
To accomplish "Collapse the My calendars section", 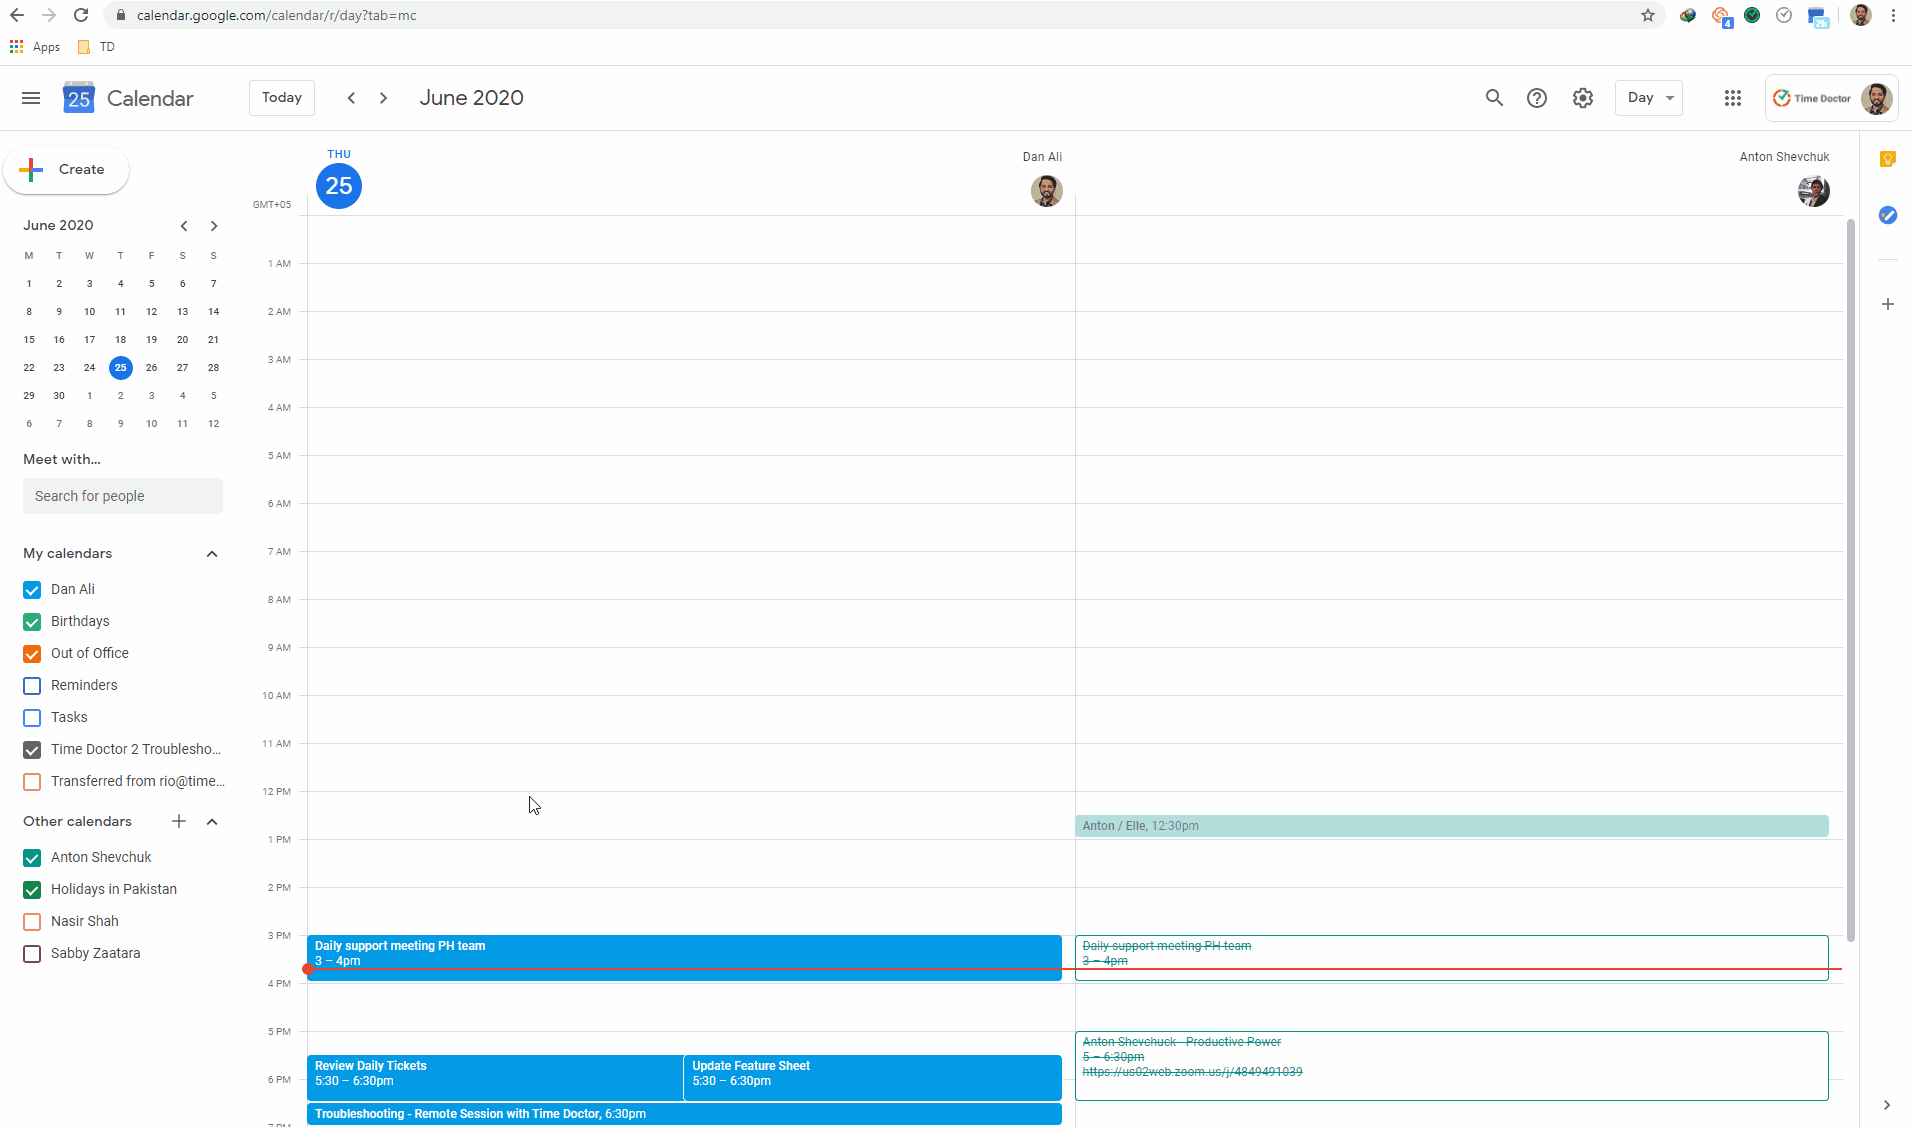I will click(211, 553).
